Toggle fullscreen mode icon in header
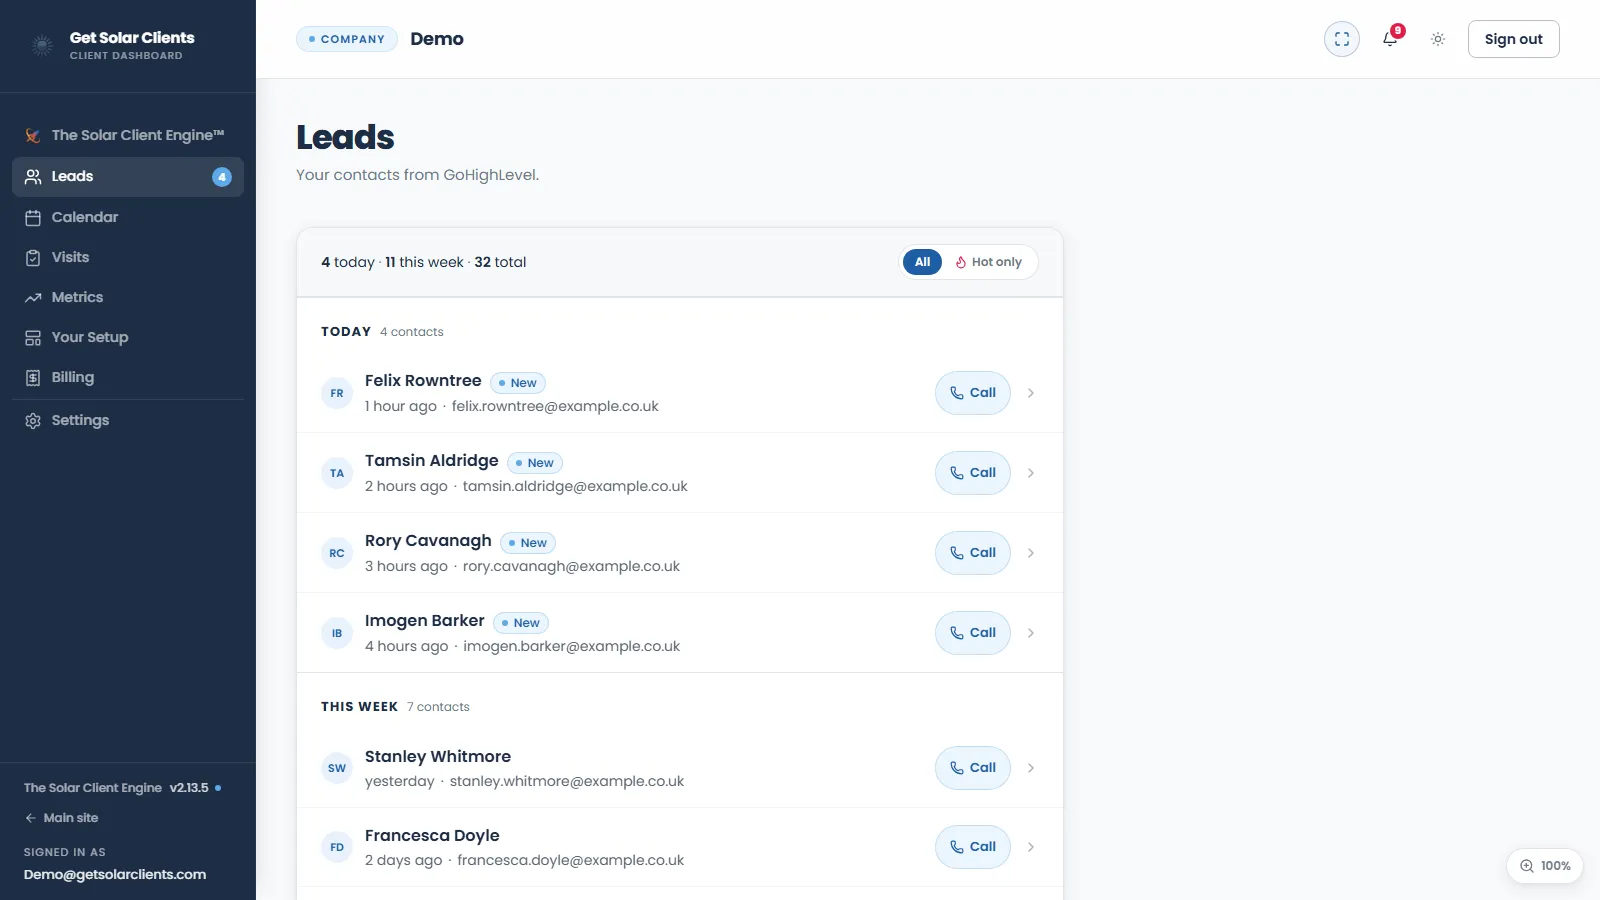Viewport: 1600px width, 900px height. point(1342,39)
